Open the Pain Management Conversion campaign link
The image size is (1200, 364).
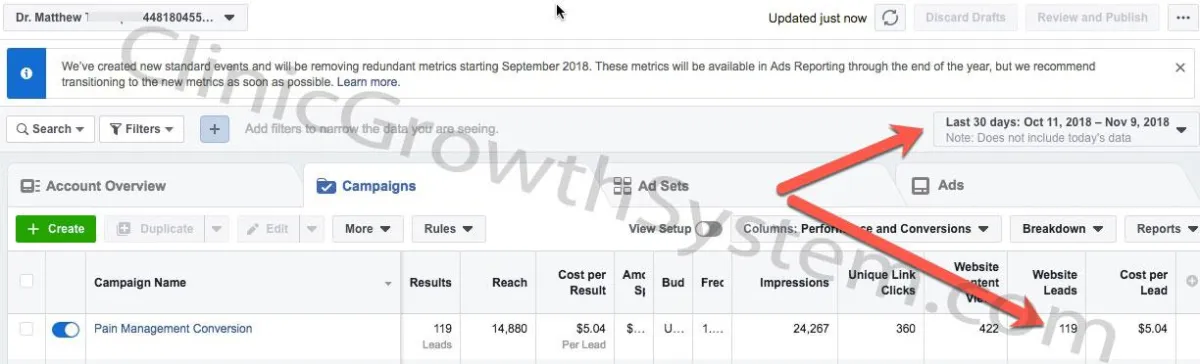coord(173,328)
